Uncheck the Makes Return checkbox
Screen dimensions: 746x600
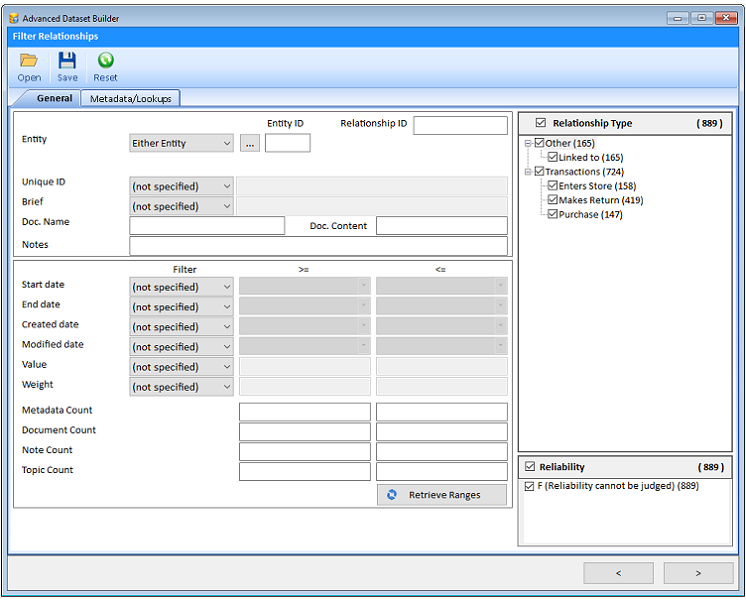(552, 200)
